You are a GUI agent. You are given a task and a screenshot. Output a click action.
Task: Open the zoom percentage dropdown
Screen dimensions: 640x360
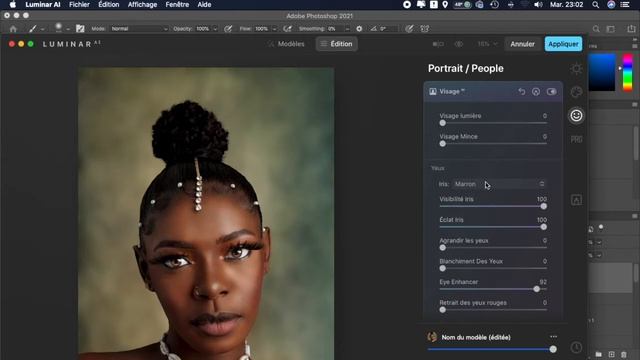[x=487, y=44]
